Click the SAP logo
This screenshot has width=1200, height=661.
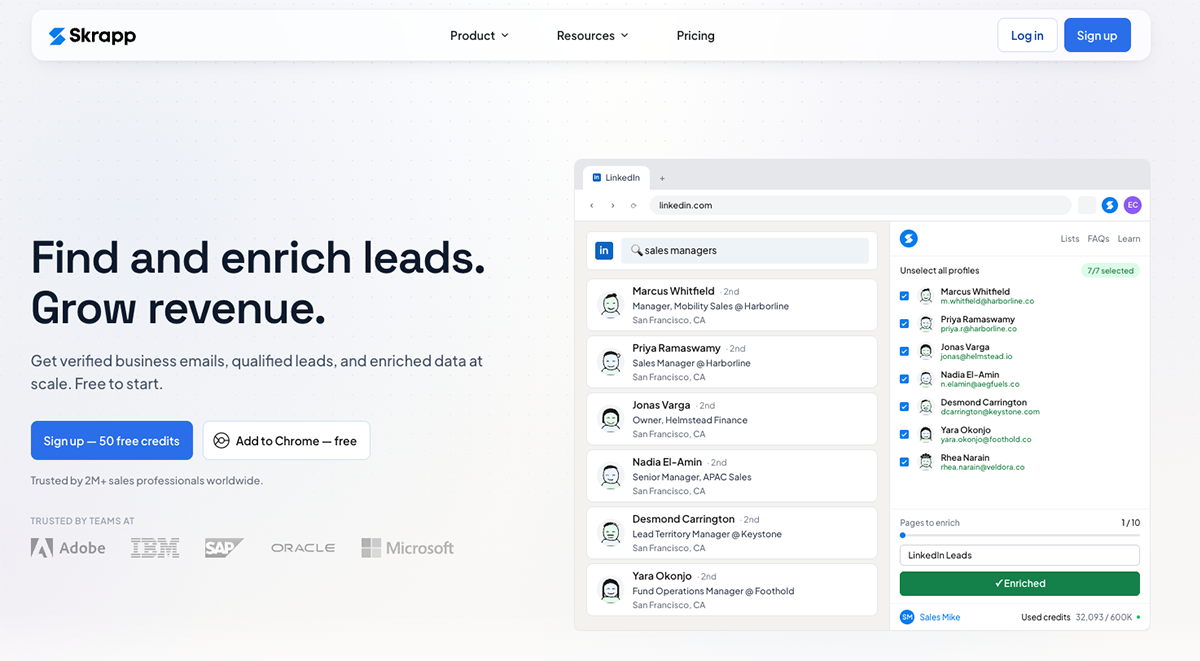click(224, 548)
